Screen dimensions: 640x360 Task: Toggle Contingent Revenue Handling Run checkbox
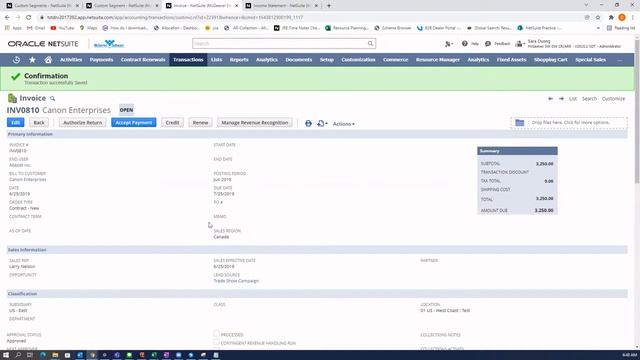click(216, 342)
